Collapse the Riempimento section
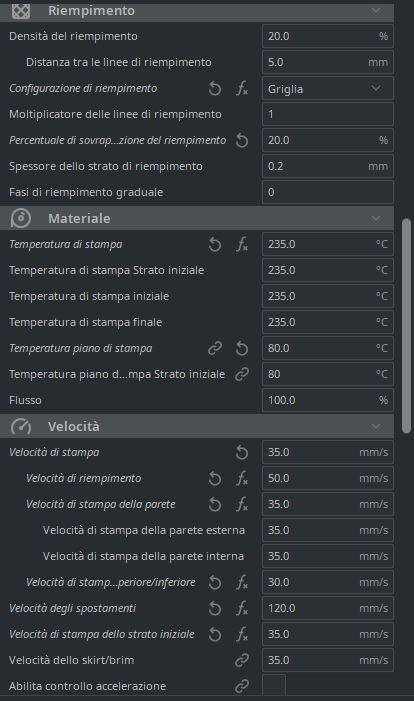414x701 pixels. click(x=376, y=10)
